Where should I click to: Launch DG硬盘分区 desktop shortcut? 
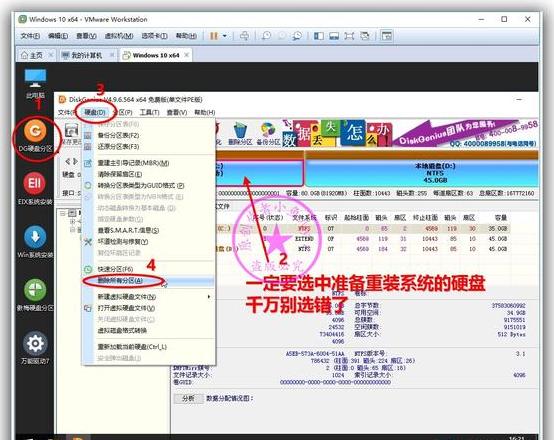tap(35, 136)
